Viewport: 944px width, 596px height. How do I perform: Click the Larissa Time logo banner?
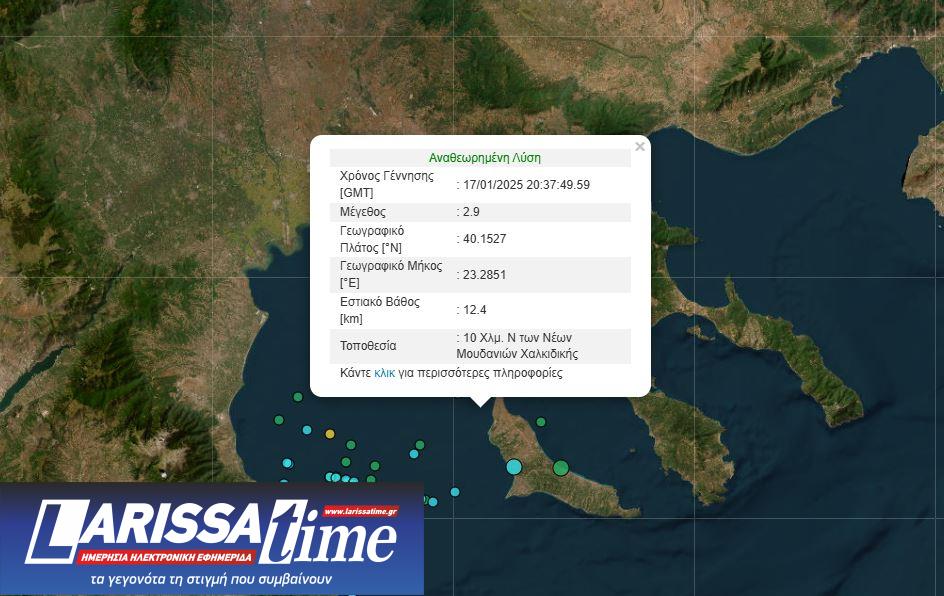[211, 540]
